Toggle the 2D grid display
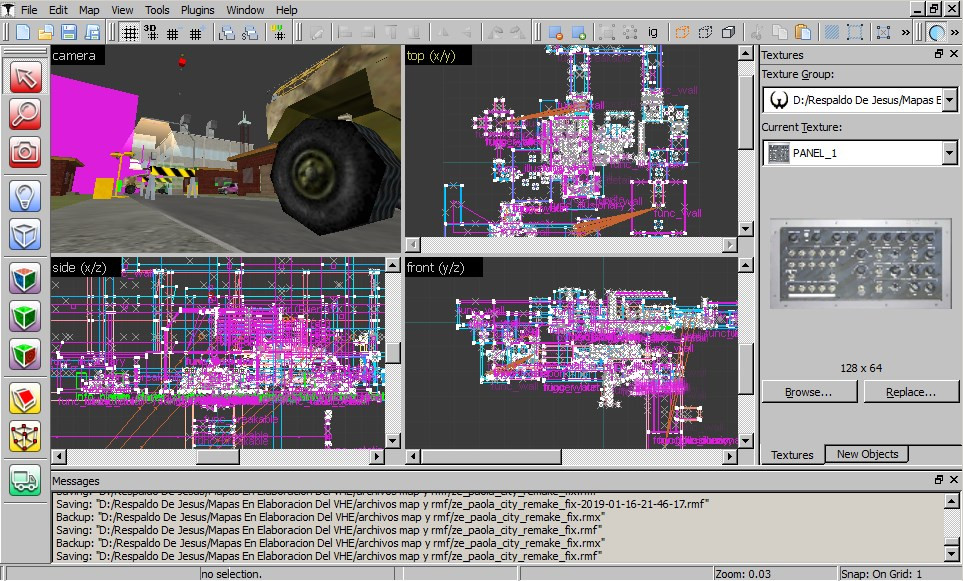 pyautogui.click(x=129, y=33)
